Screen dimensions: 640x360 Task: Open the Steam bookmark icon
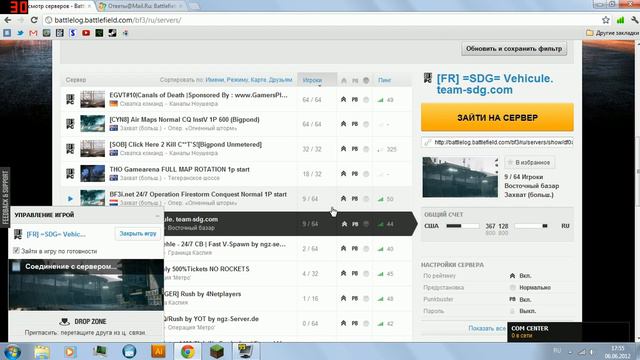coord(112,33)
